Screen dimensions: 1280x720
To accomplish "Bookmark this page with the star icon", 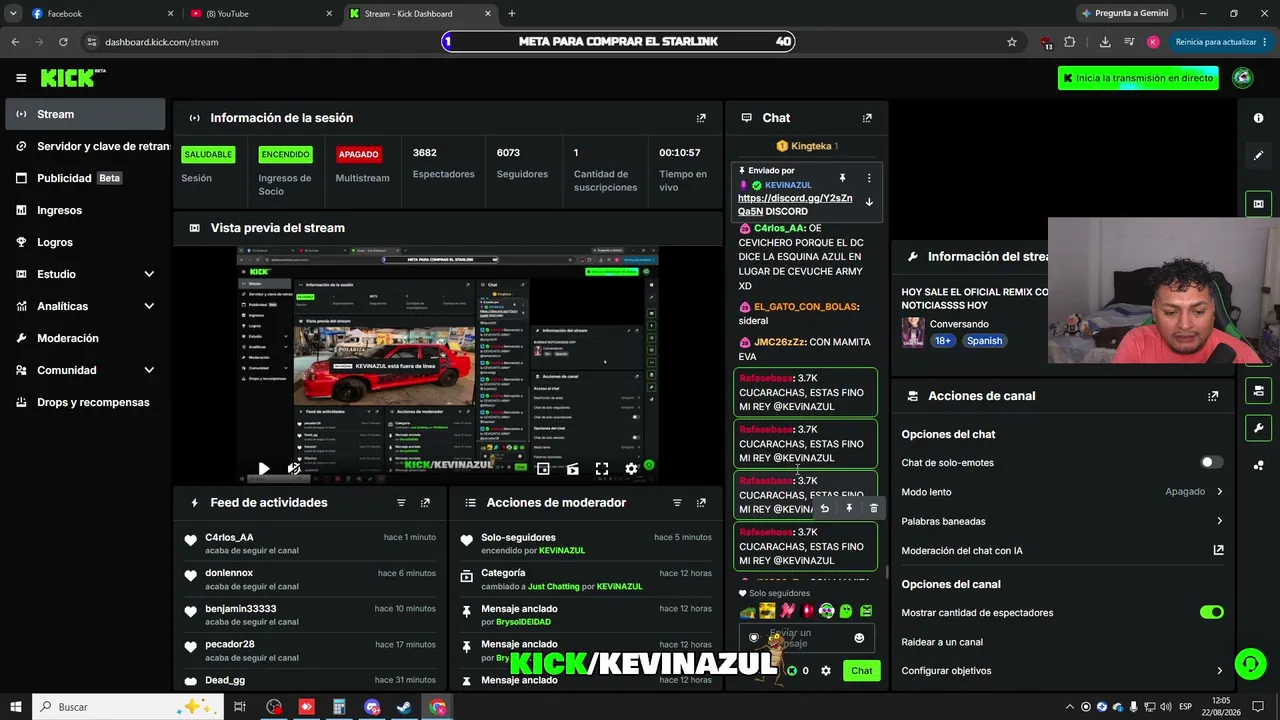I will click(x=1012, y=42).
